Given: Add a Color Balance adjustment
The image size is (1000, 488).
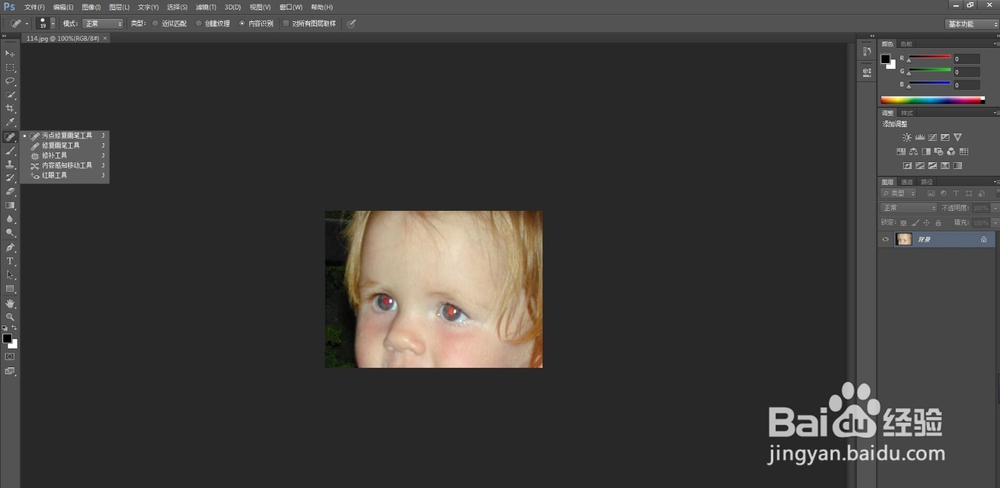Looking at the screenshot, I should 913,152.
